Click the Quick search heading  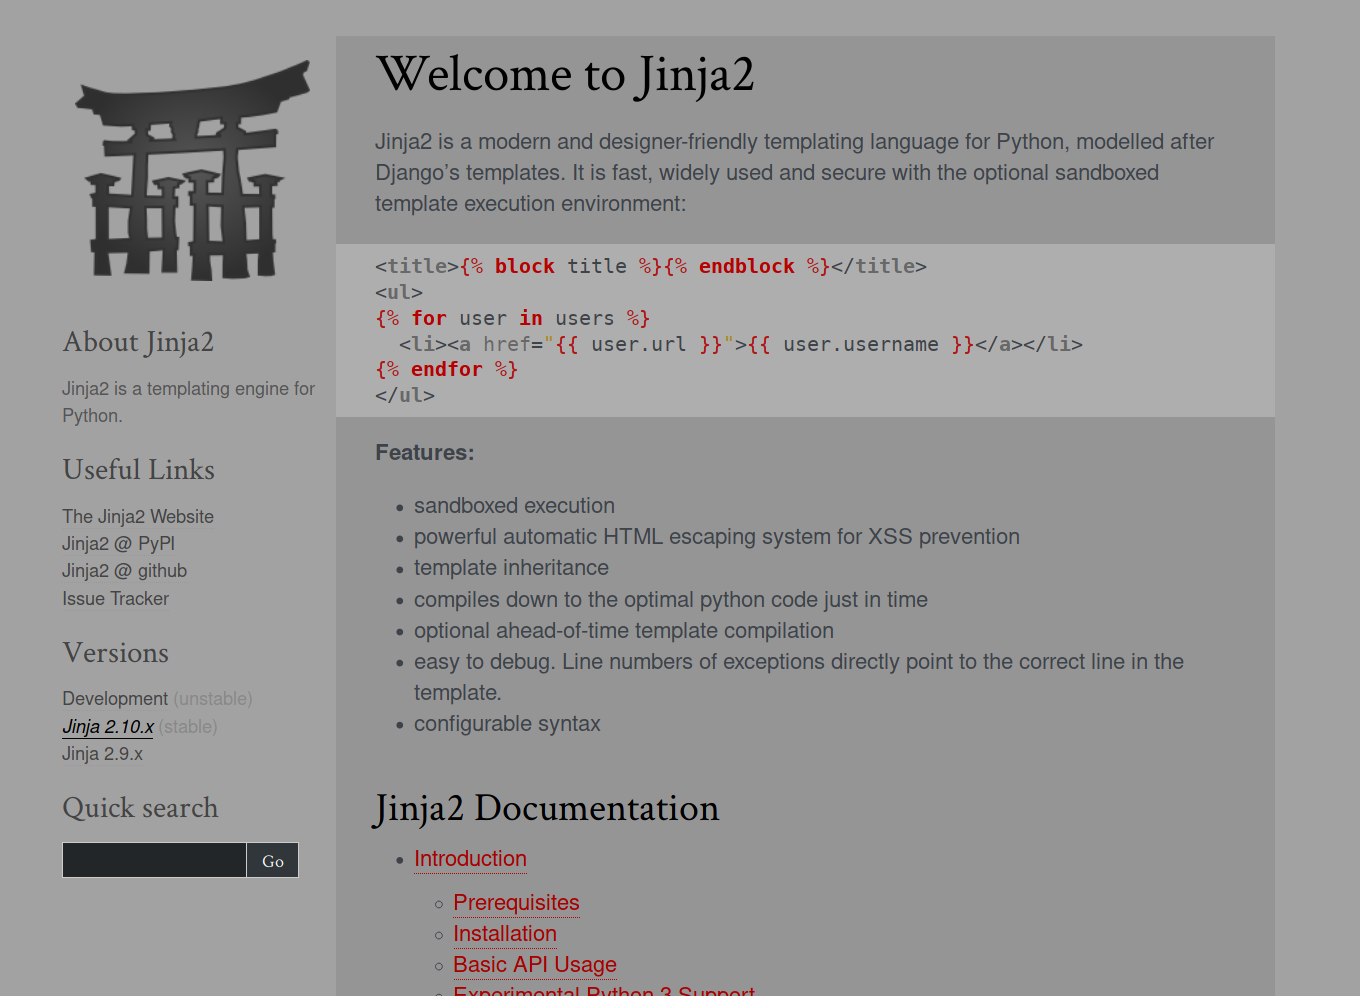click(140, 808)
